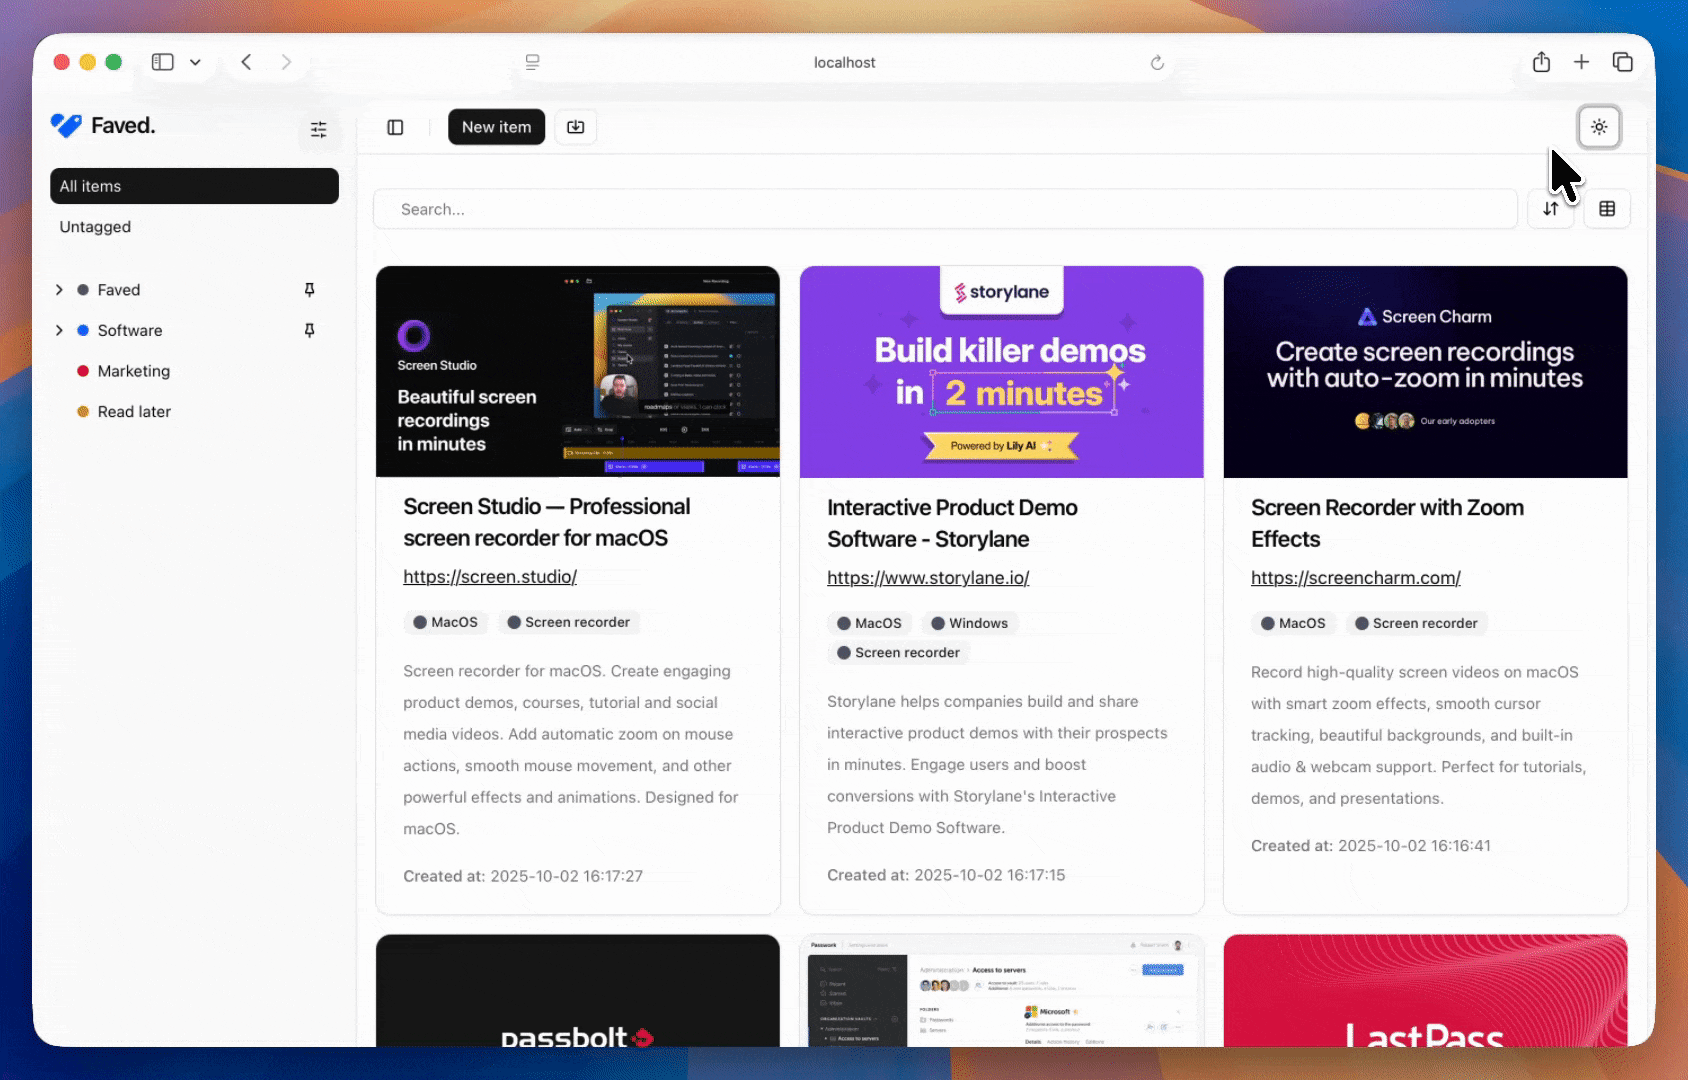This screenshot has width=1688, height=1080.
Task: Click the New item button
Action: pos(496,127)
